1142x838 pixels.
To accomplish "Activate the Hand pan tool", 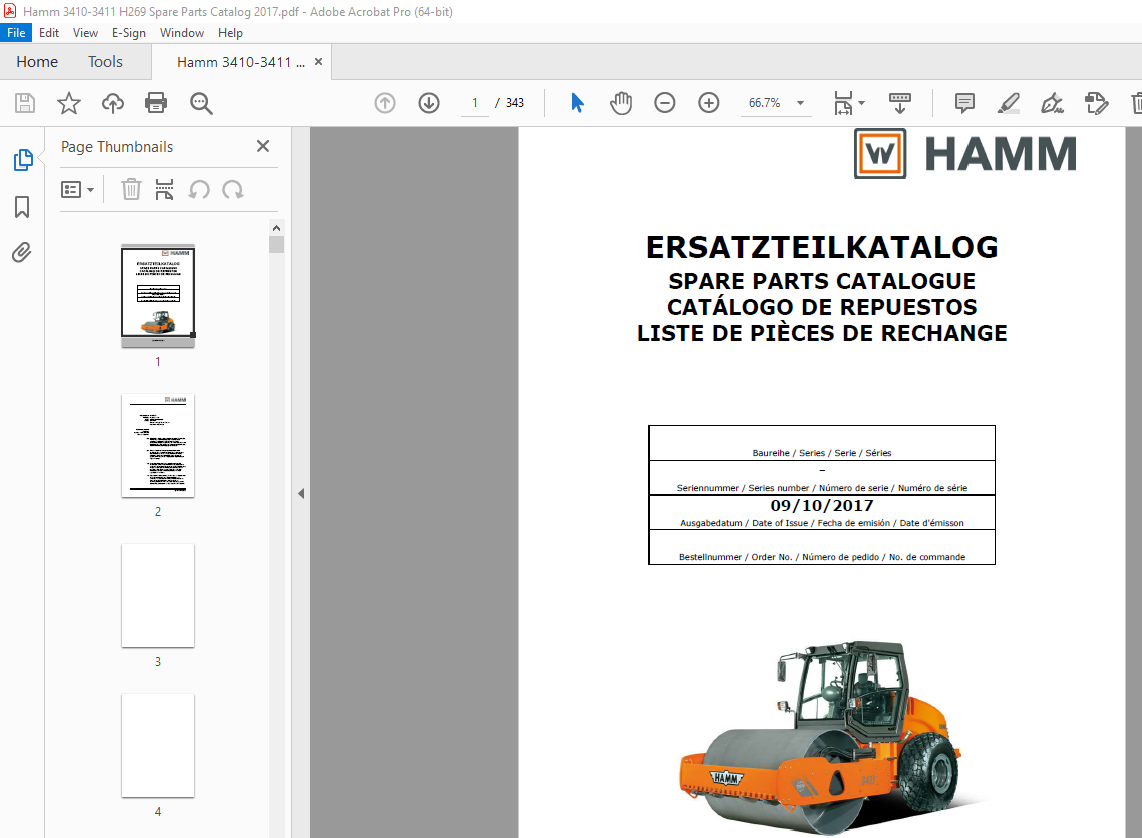I will pyautogui.click(x=621, y=103).
